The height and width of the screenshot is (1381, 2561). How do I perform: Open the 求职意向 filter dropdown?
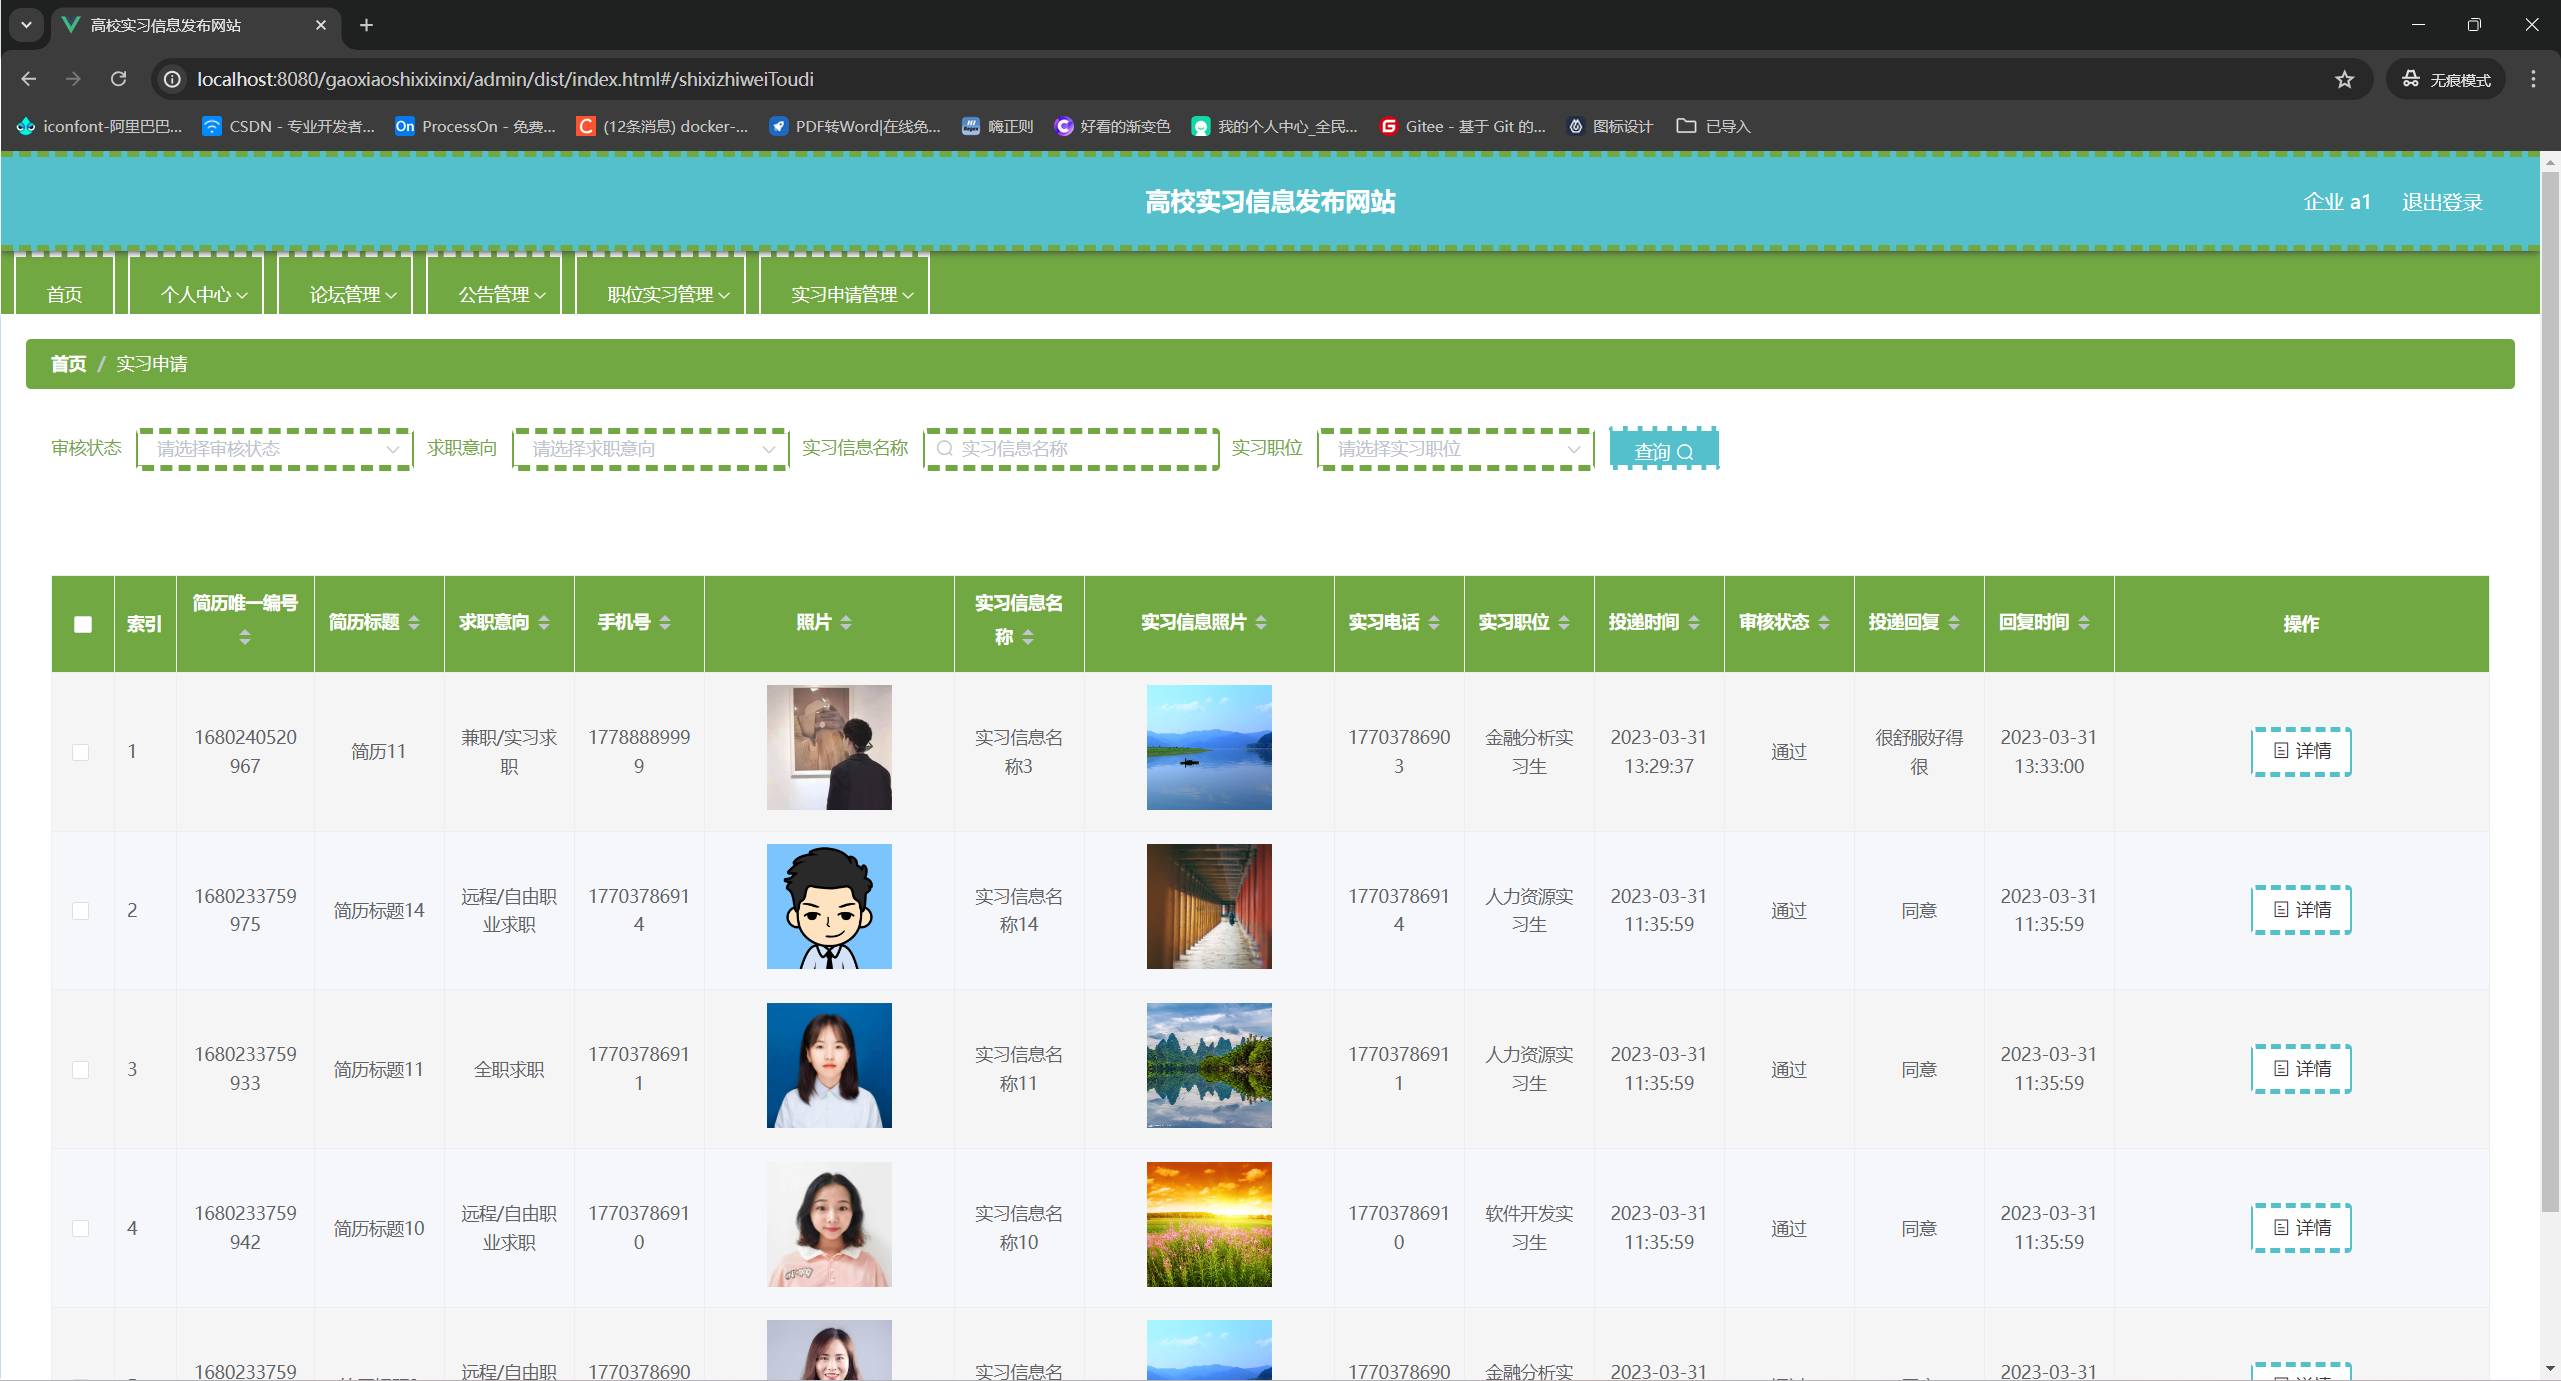(650, 449)
